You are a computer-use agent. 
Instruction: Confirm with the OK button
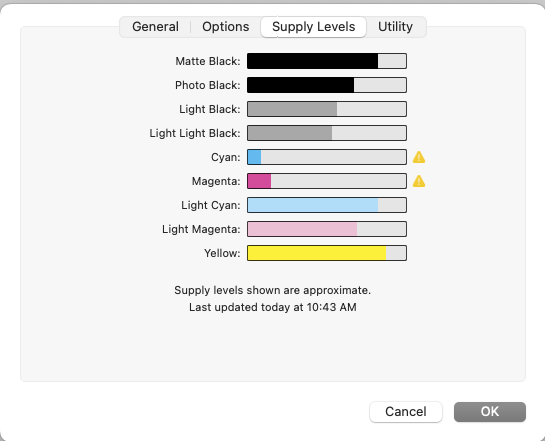tap(490, 412)
